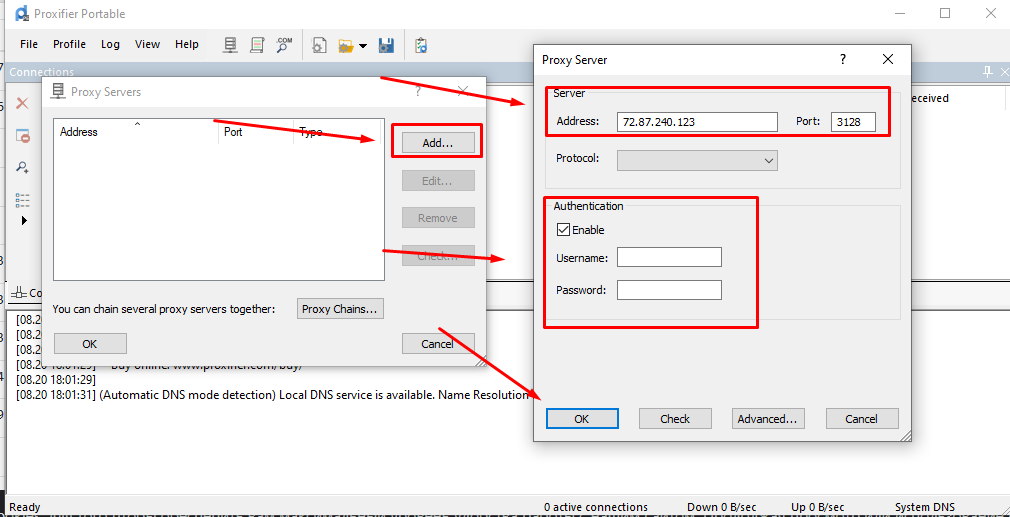Viewport: 1010px width, 517px height.
Task: Click help question mark in Proxy Server dialog
Action: point(843,59)
